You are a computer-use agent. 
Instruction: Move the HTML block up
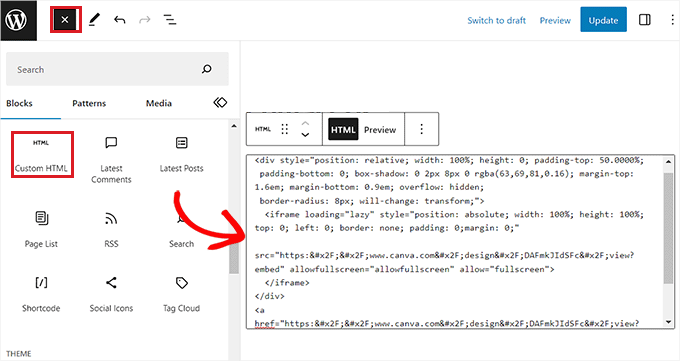pos(305,123)
